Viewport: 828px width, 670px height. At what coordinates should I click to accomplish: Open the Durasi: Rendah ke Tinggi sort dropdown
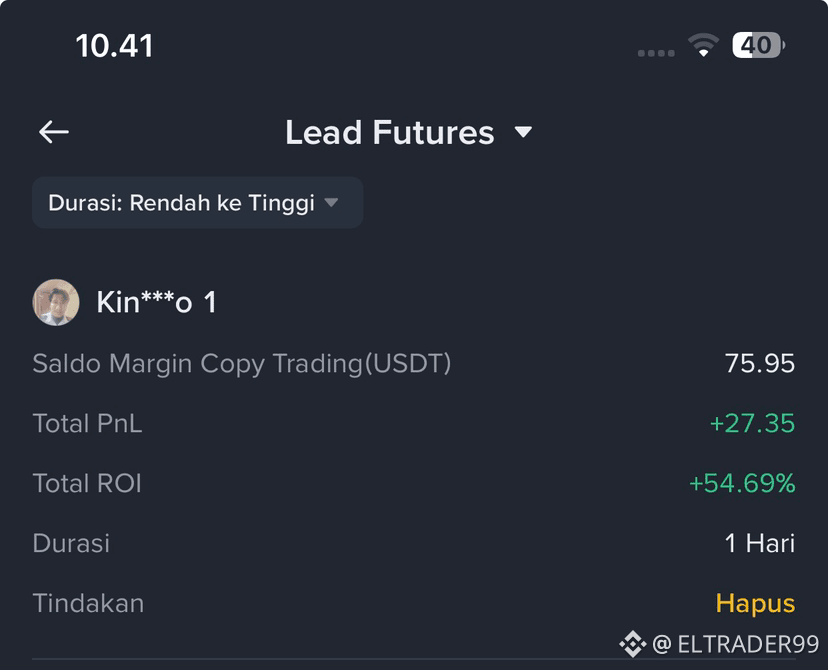click(197, 203)
